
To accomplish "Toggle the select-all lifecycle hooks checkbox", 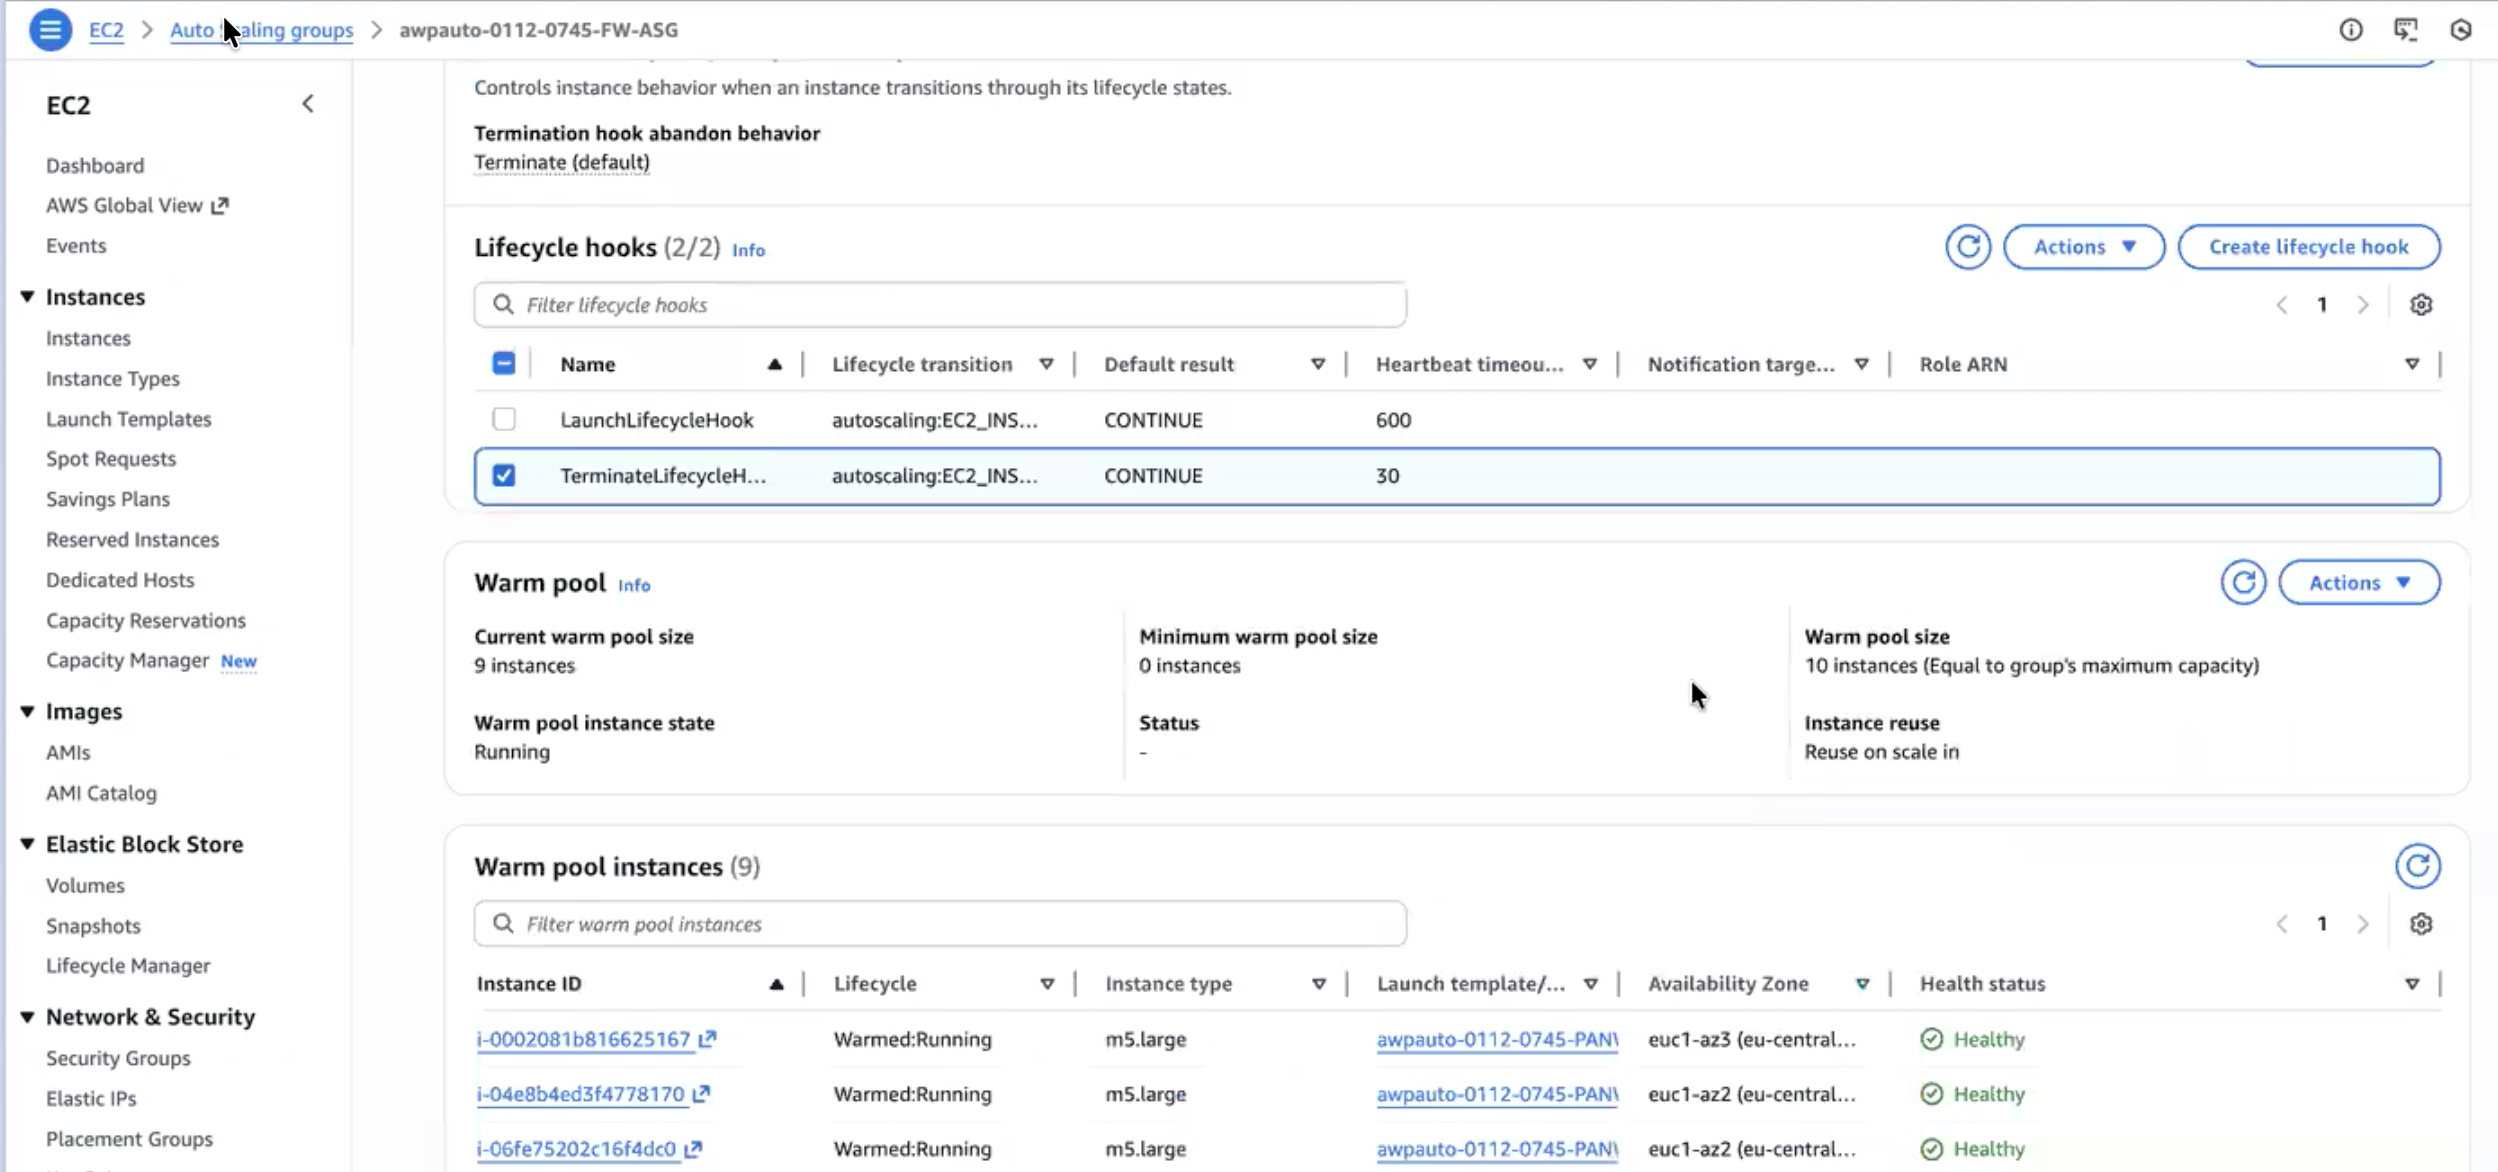I will (x=504, y=364).
